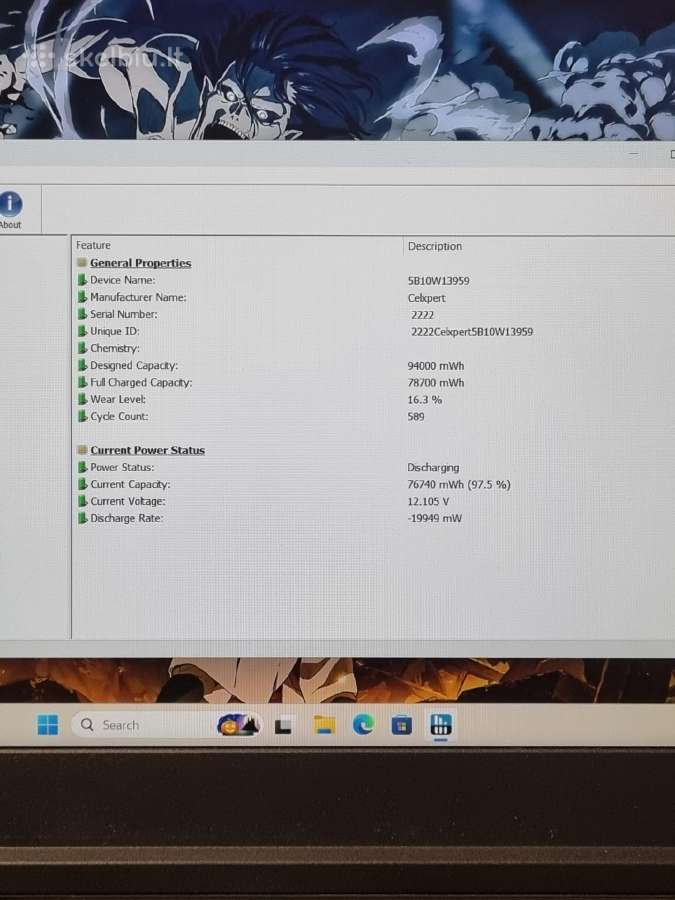Select the Discharge Rate row label
This screenshot has height=900, width=675.
tap(127, 518)
